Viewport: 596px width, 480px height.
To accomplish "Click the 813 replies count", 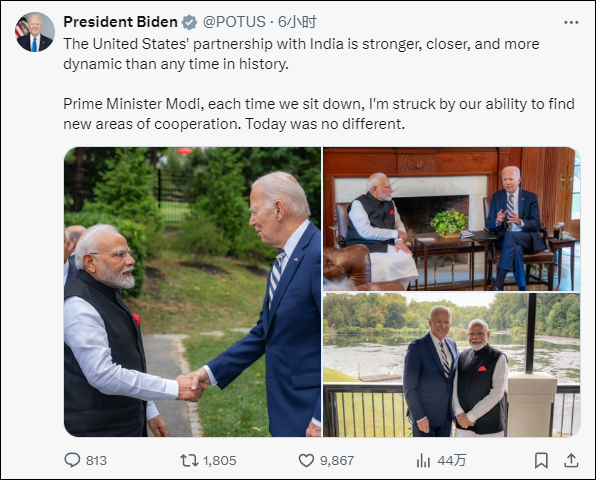I will coord(96,461).
